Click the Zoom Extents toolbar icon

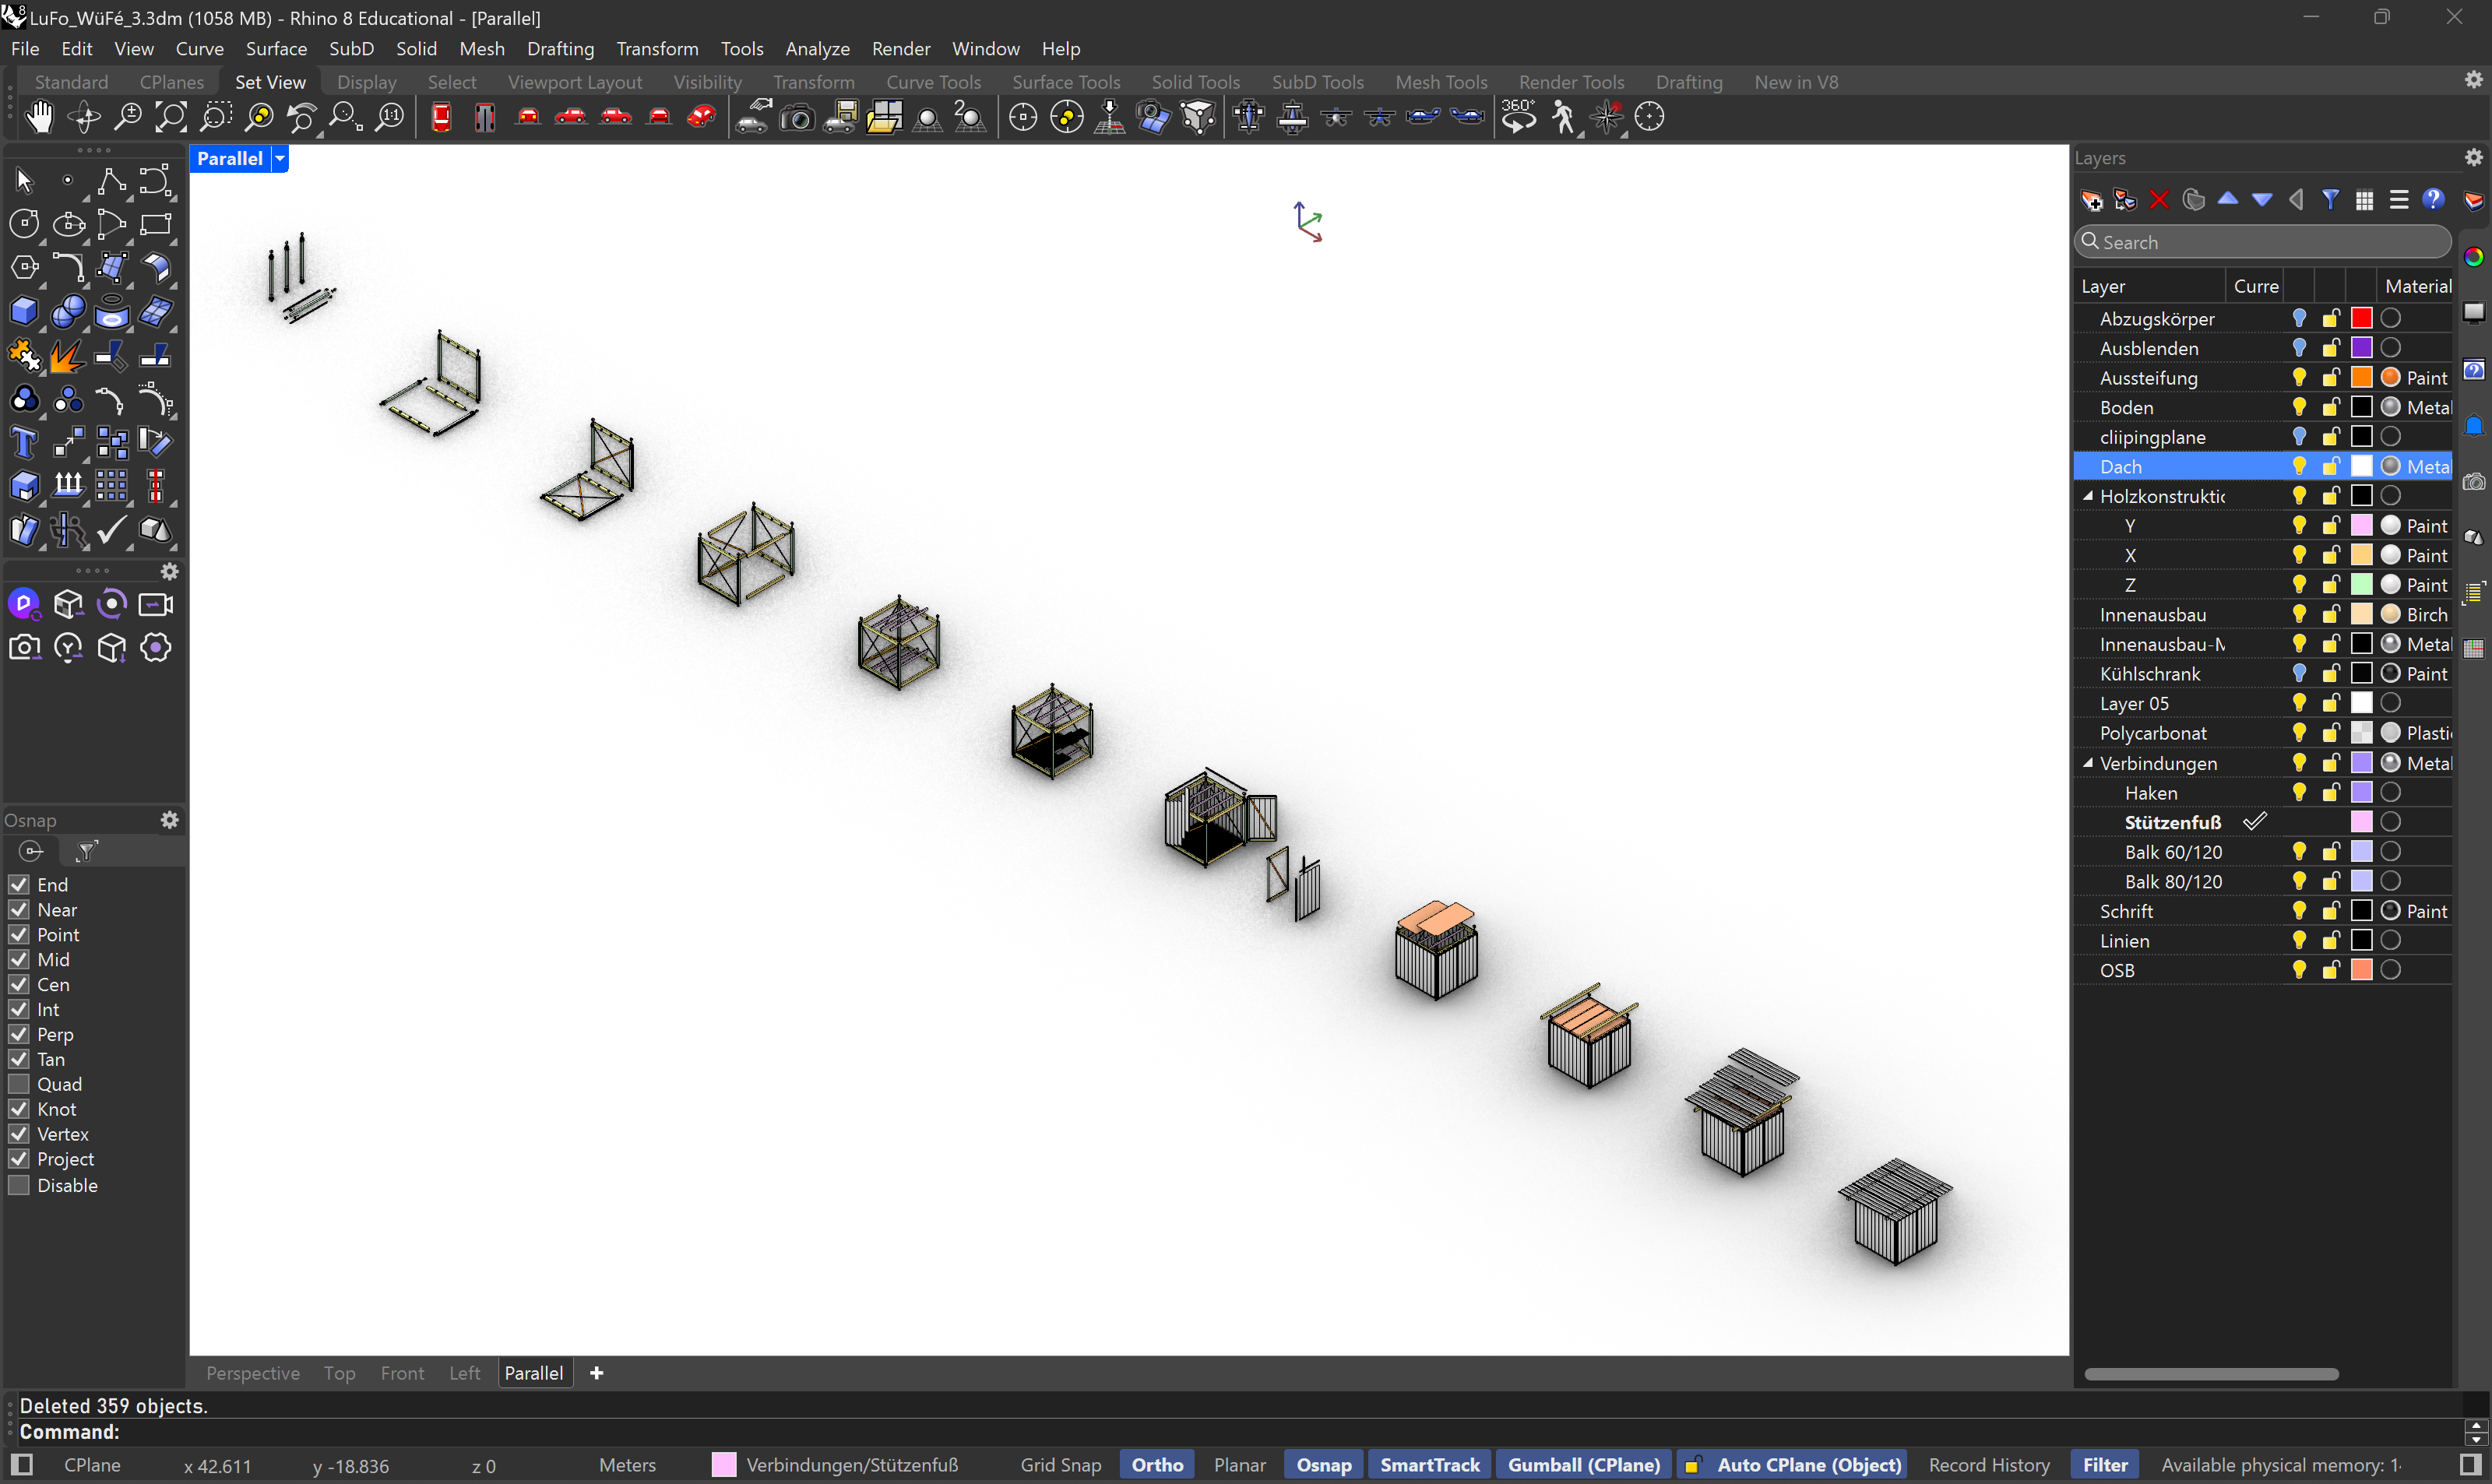click(171, 117)
